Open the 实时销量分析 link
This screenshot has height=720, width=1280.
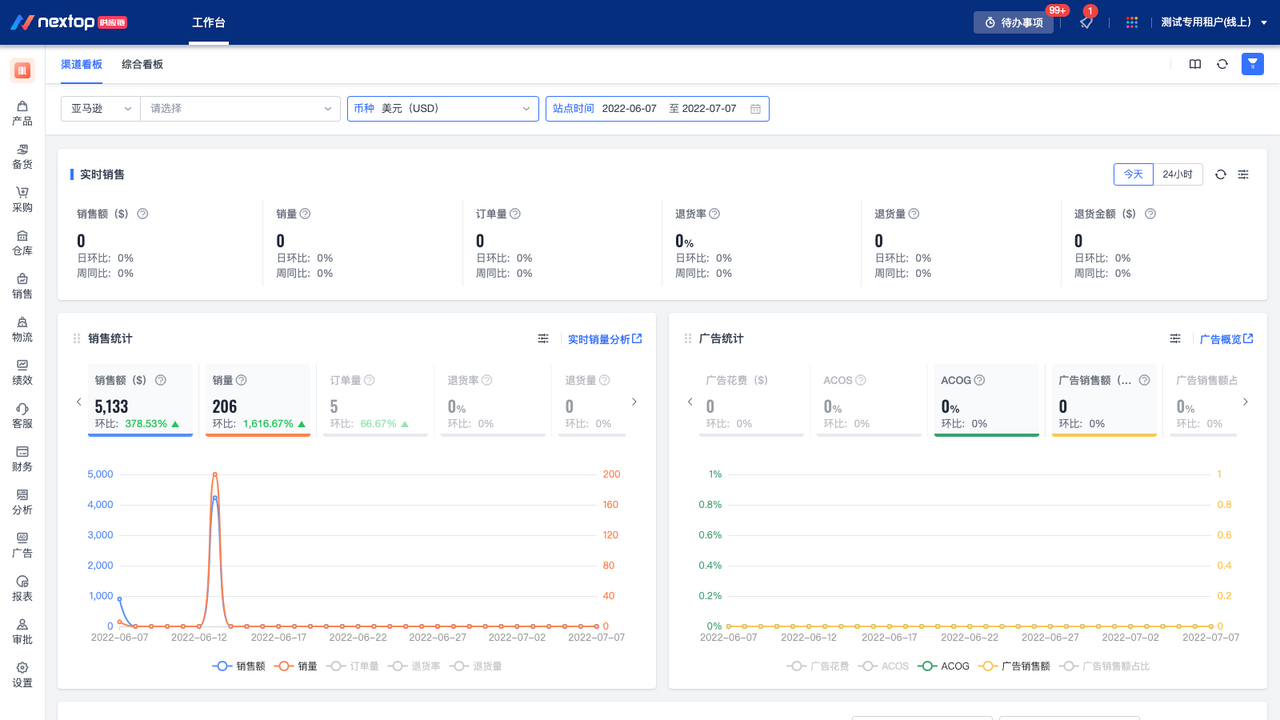605,339
